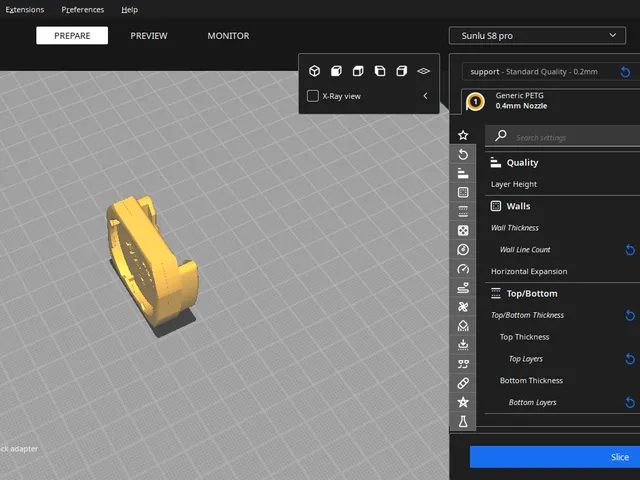Jump to the Mesh Fixes bandage icon

point(463,383)
